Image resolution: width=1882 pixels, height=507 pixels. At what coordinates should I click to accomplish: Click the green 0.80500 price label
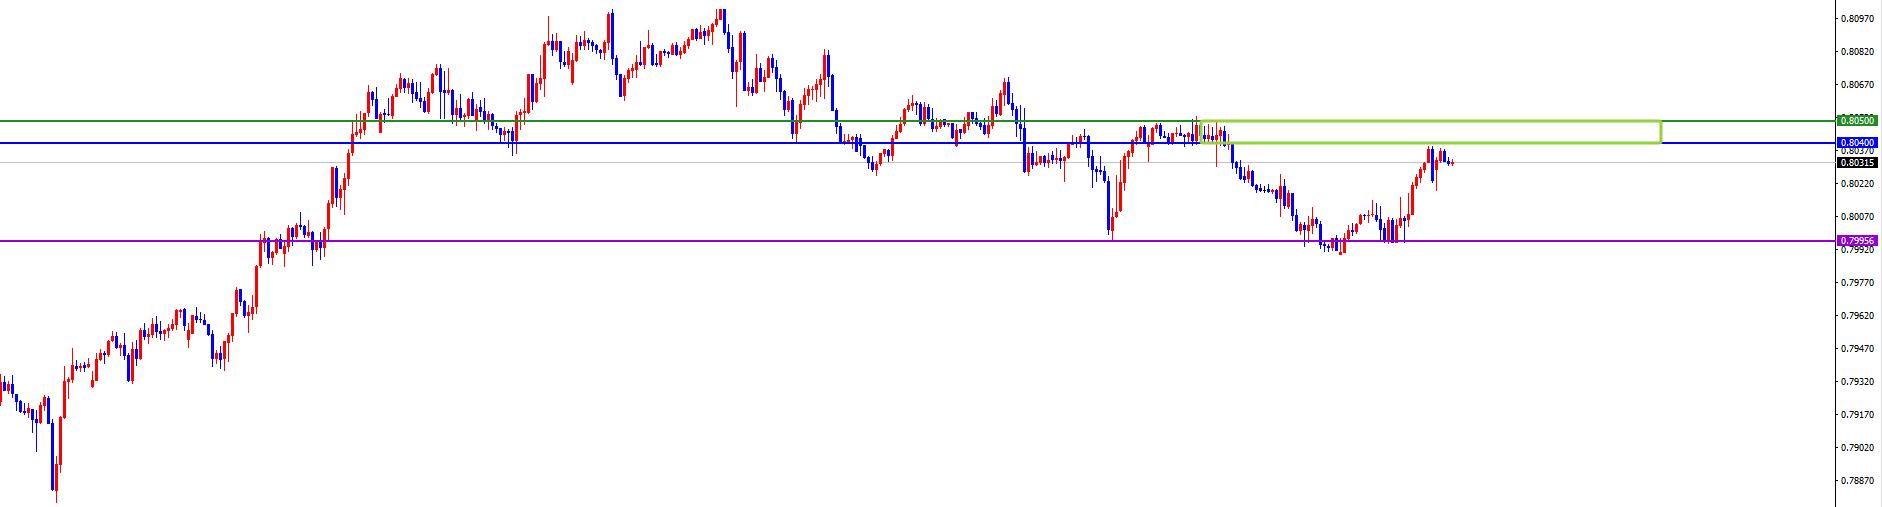1857,120
